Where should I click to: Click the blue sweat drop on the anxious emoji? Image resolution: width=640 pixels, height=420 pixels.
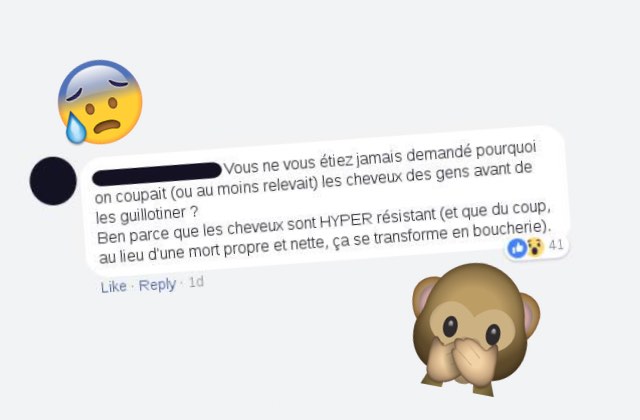(76, 128)
